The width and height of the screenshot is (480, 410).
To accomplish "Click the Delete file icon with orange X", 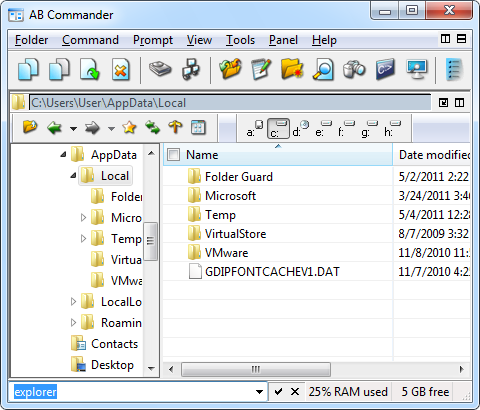I will click(120, 69).
